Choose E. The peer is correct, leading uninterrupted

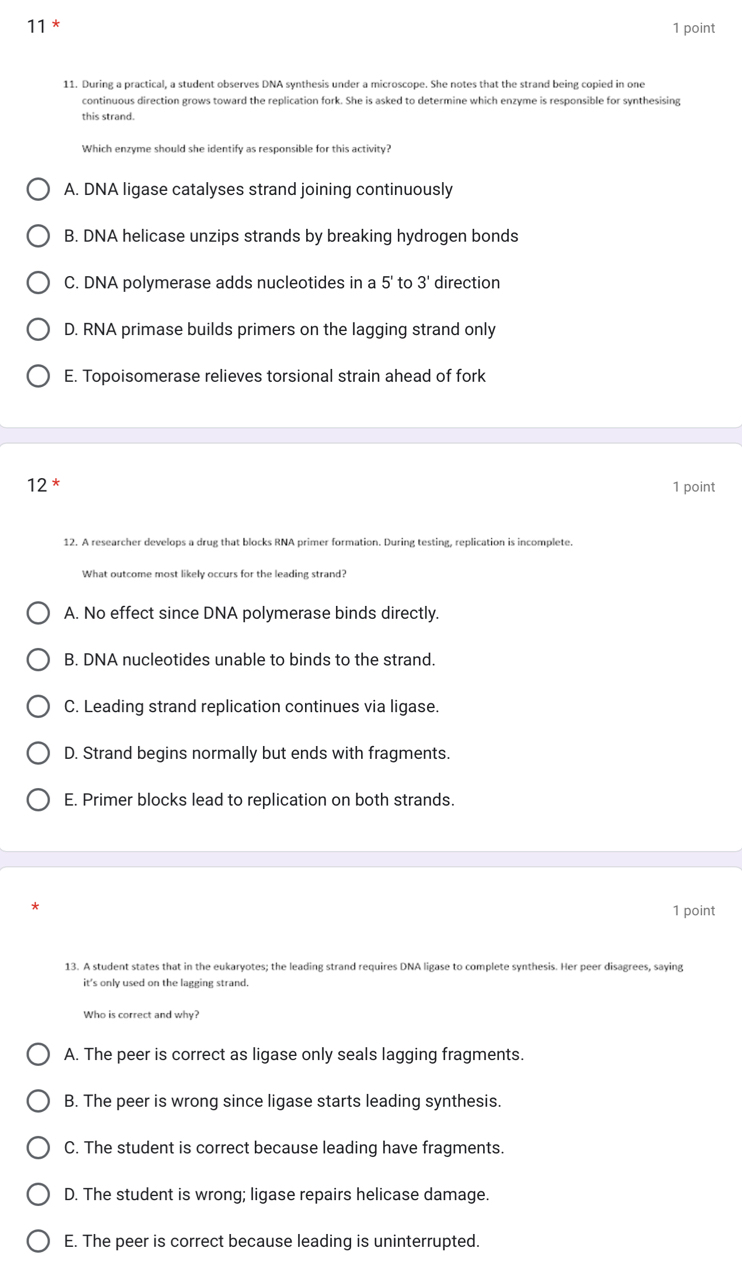coord(38,1242)
